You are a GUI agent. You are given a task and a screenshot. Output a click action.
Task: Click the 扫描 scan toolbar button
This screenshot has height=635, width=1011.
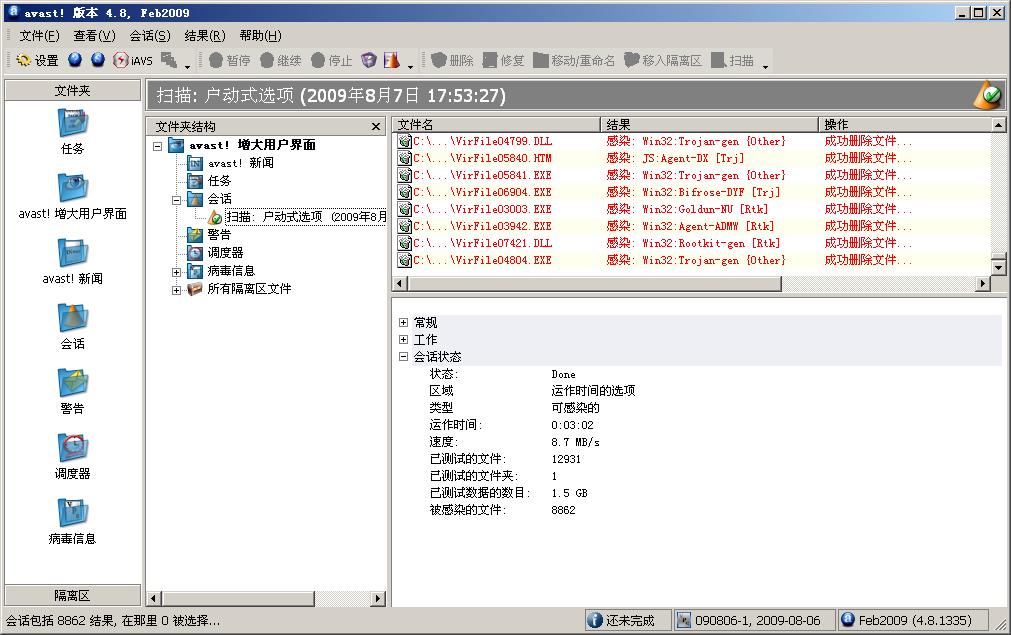(x=732, y=61)
